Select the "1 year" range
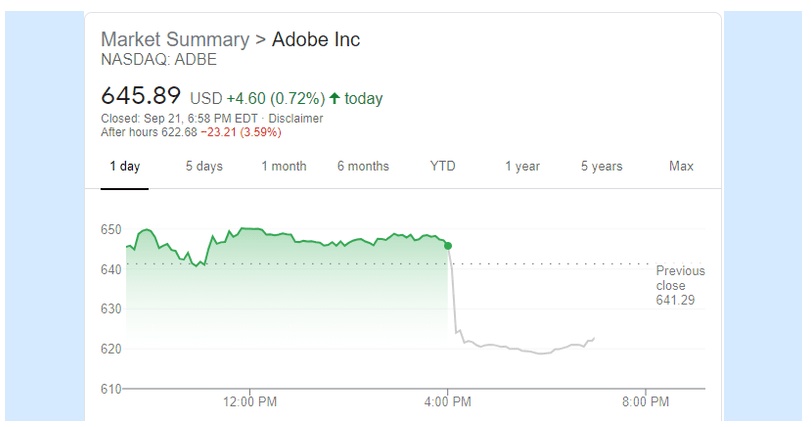Viewport: 811px width, 427px height. [x=522, y=166]
